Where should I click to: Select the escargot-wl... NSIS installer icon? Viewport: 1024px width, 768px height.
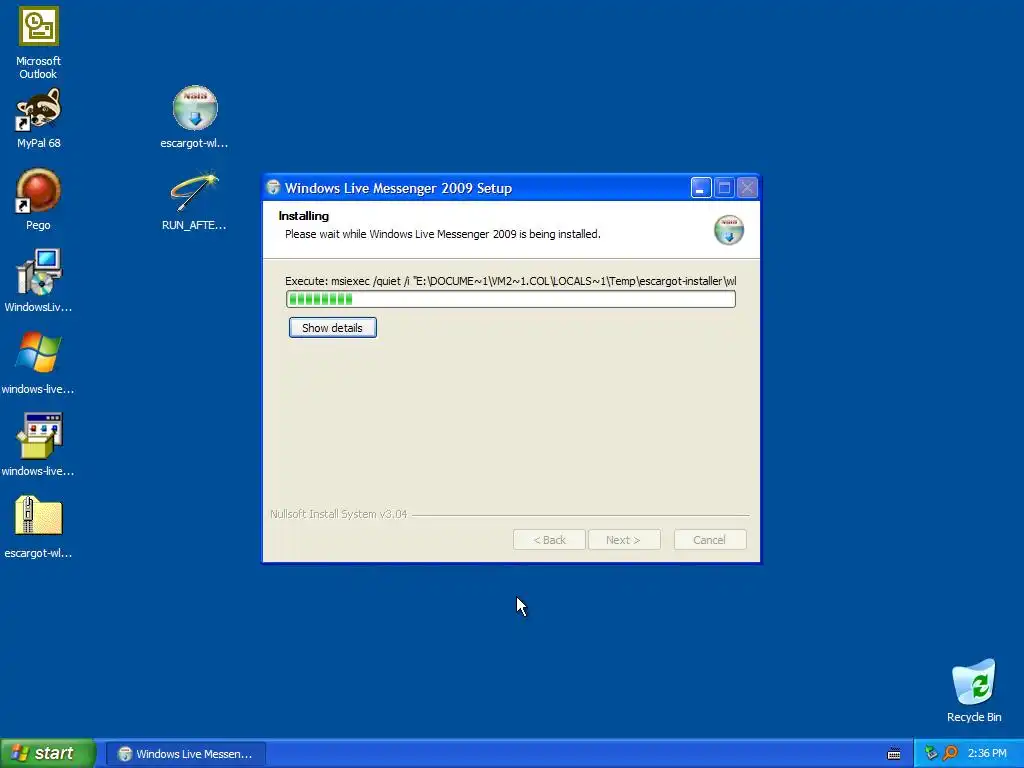click(195, 118)
